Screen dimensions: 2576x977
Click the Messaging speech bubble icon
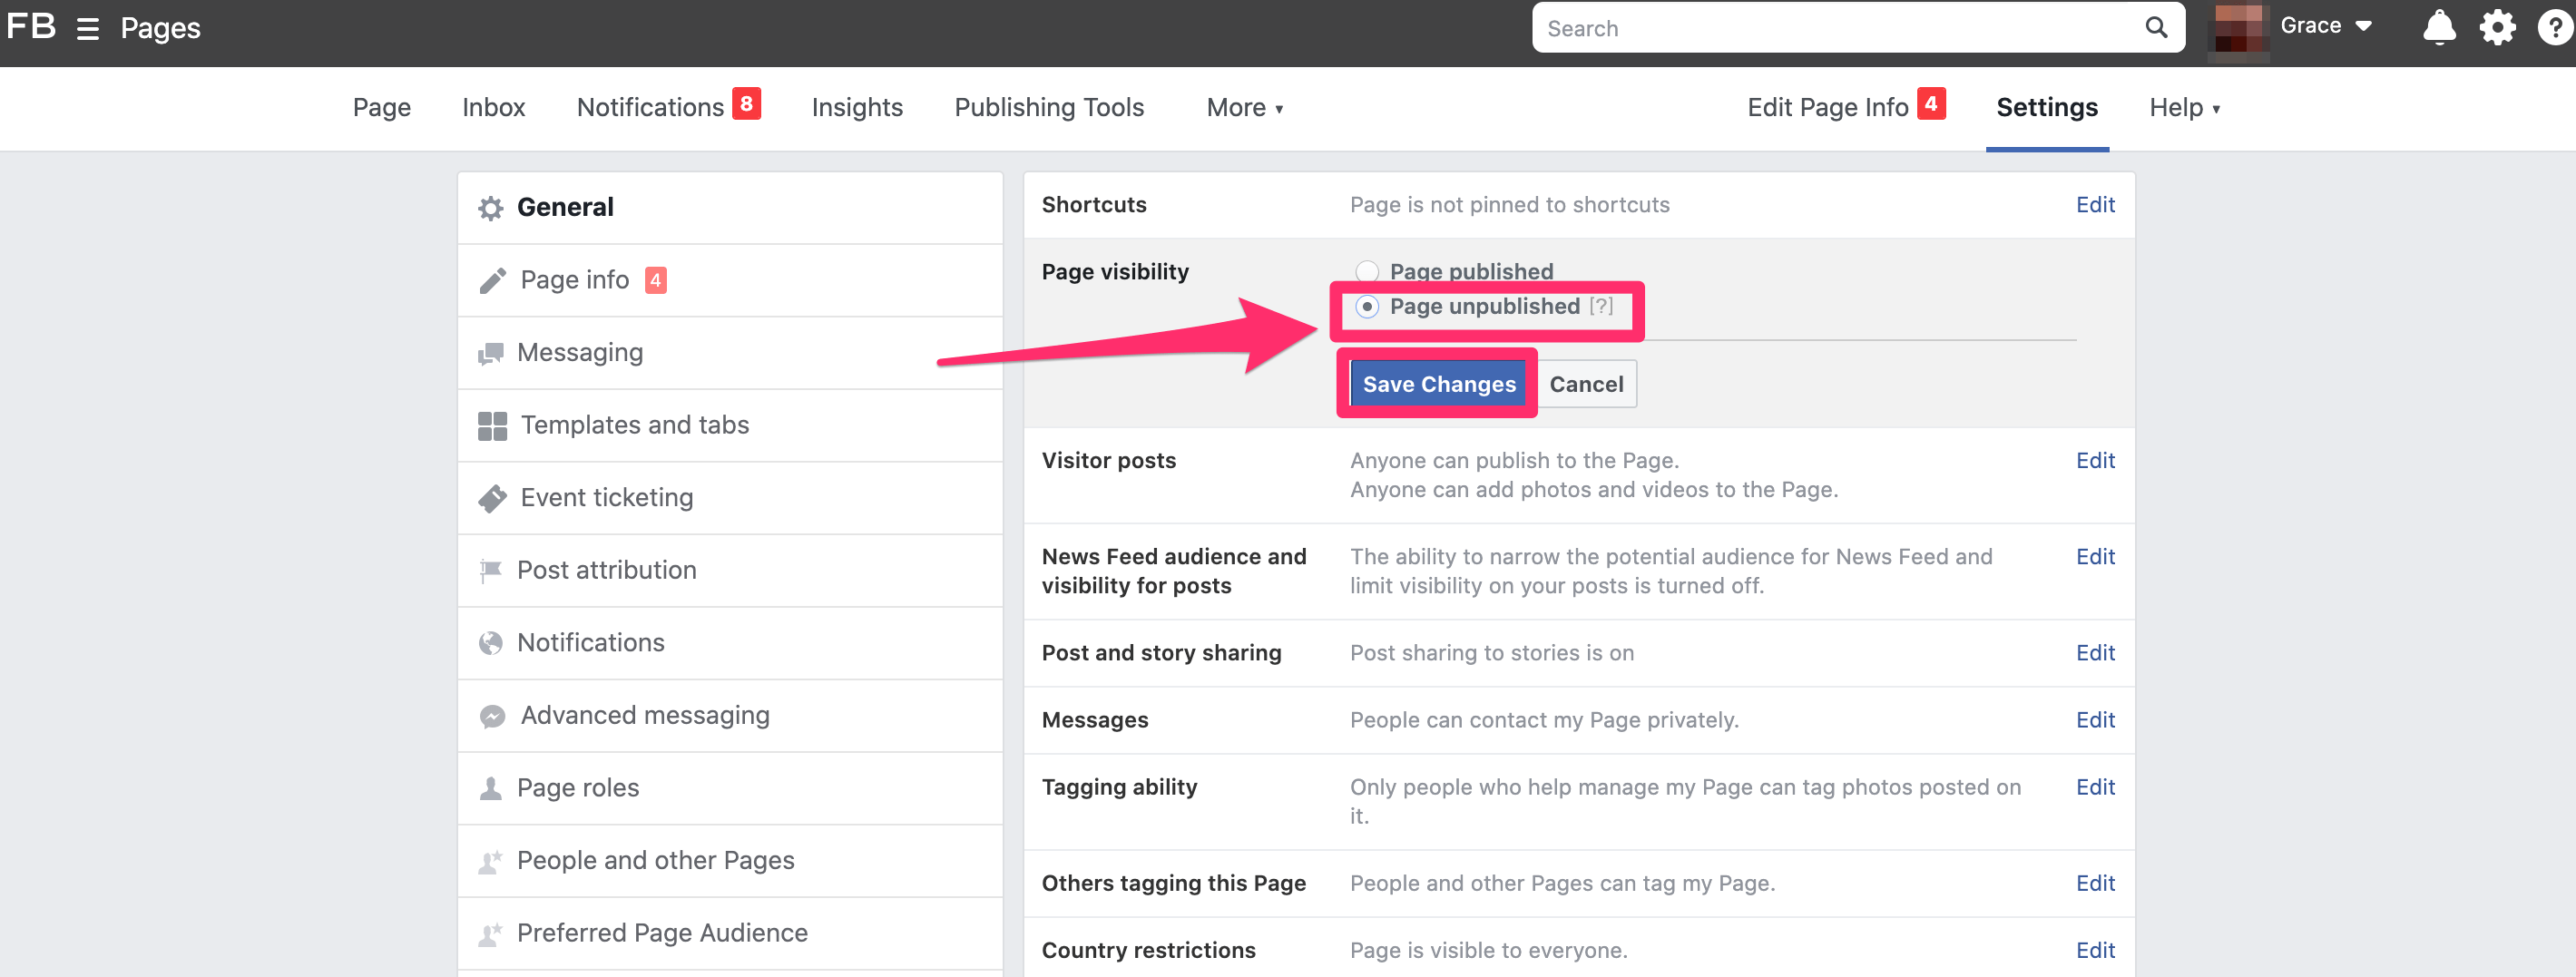pyautogui.click(x=491, y=352)
